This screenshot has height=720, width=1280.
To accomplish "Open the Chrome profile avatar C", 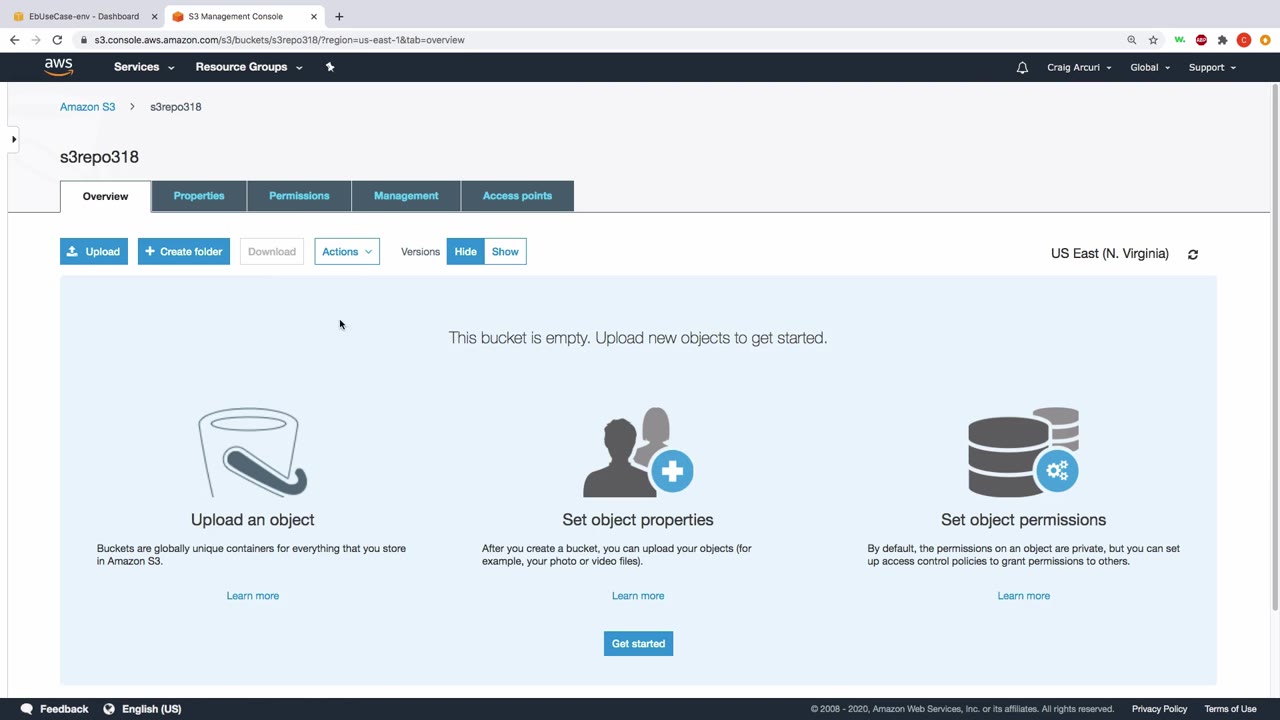I will pyautogui.click(x=1244, y=40).
